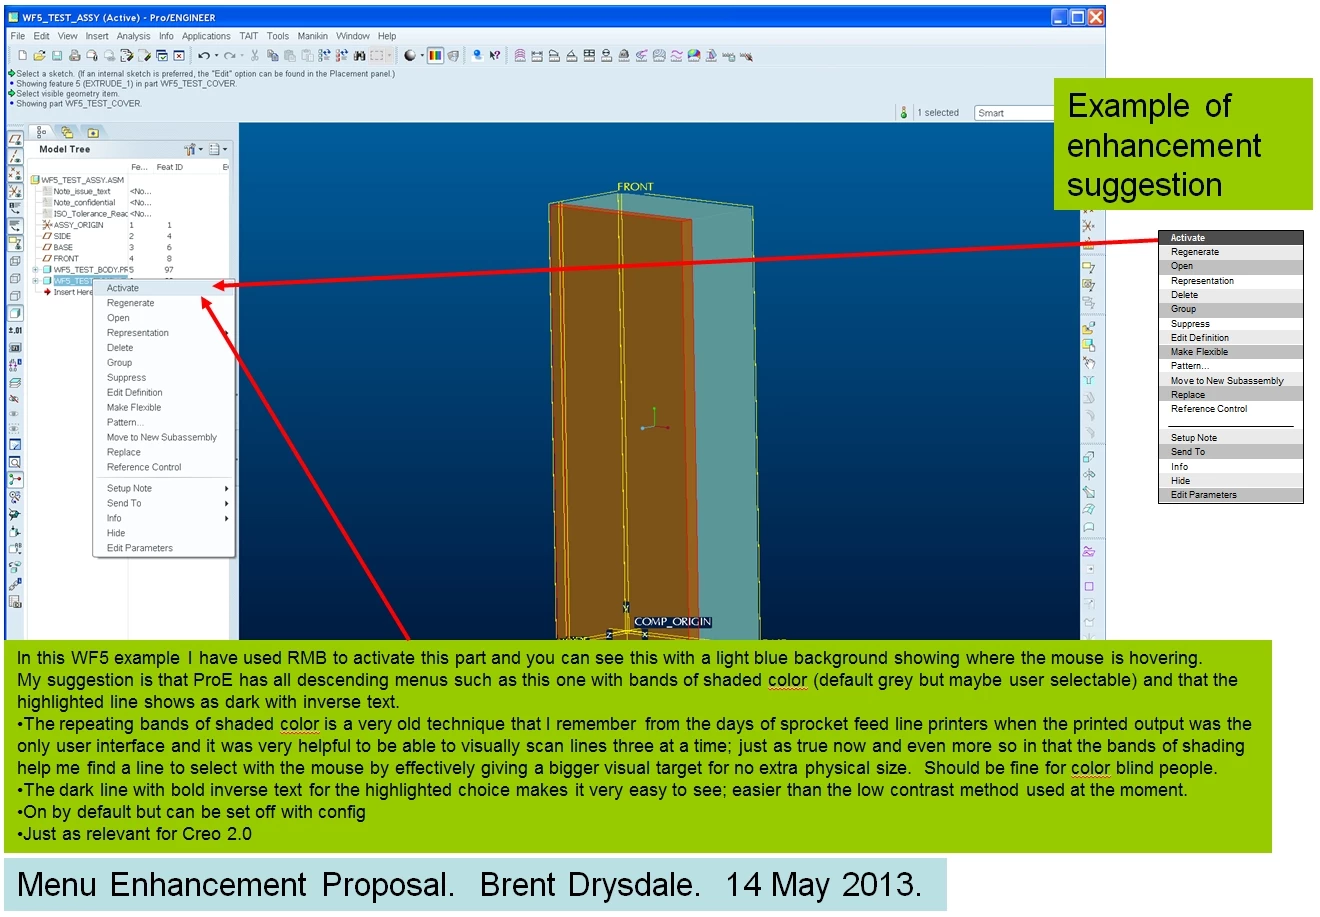Viewport: 1320px width, 917px height.
Task: Switch to wireframe display mode
Action: click(x=15, y=260)
